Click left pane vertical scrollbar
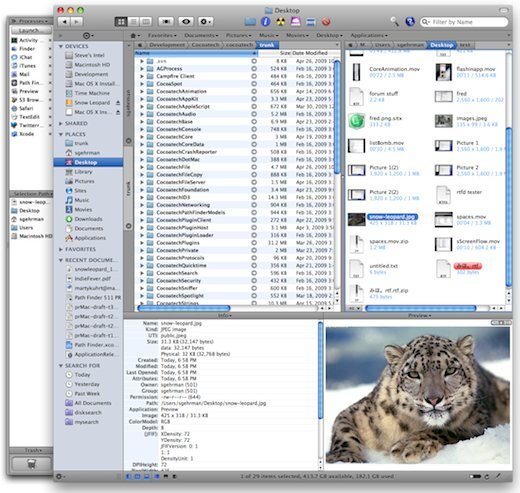Image resolution: width=520 pixels, height=493 pixels. 337,117
